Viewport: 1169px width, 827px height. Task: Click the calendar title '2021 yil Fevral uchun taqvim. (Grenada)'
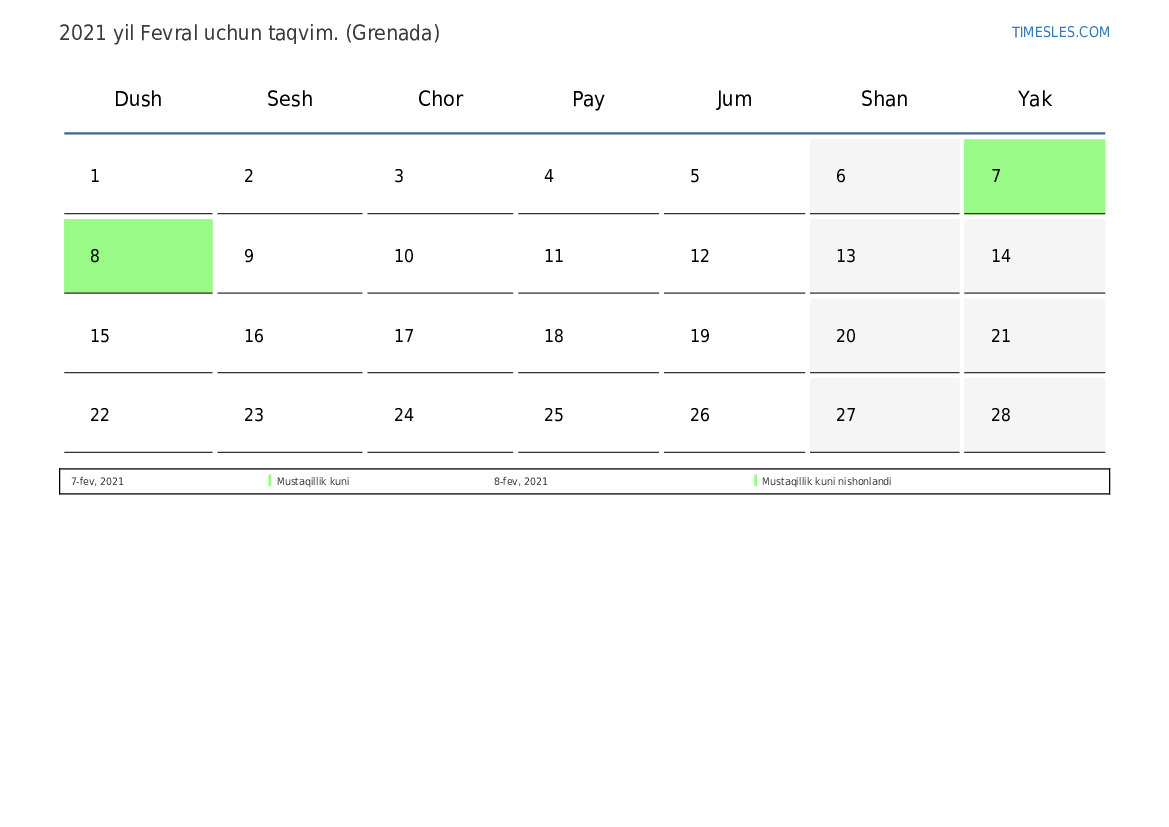point(249,33)
